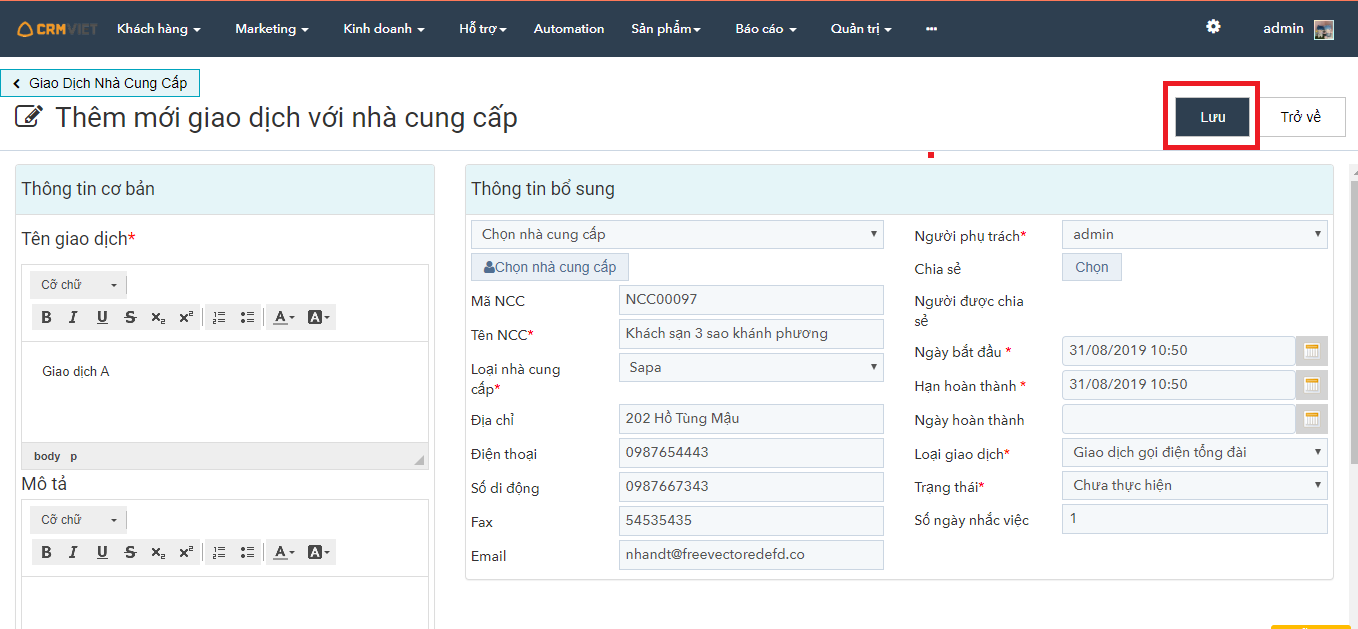Click Superscript in Mô tả editor
This screenshot has width=1358, height=629.
click(x=186, y=552)
